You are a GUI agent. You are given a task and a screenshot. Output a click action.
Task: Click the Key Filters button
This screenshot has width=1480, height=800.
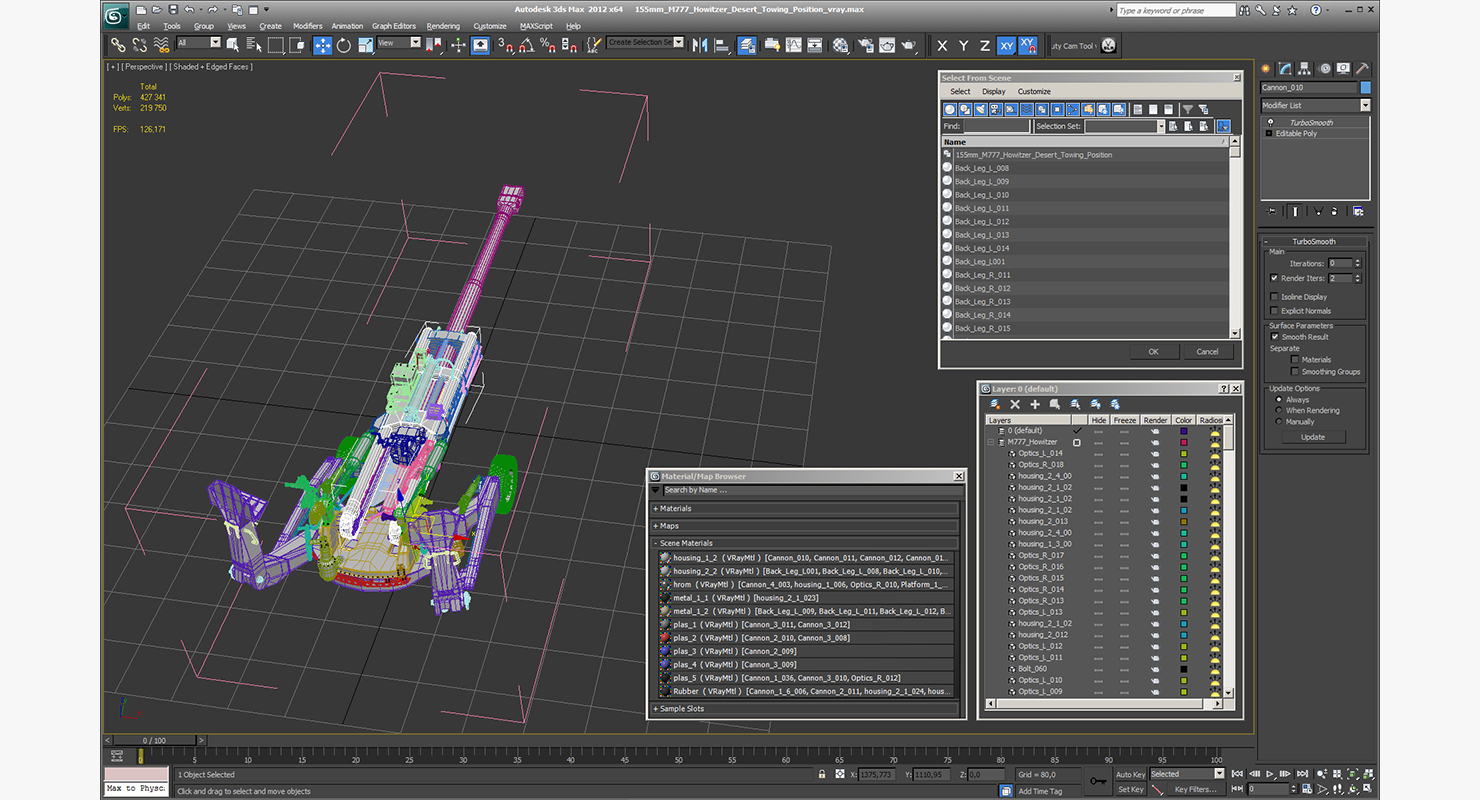pos(1196,789)
